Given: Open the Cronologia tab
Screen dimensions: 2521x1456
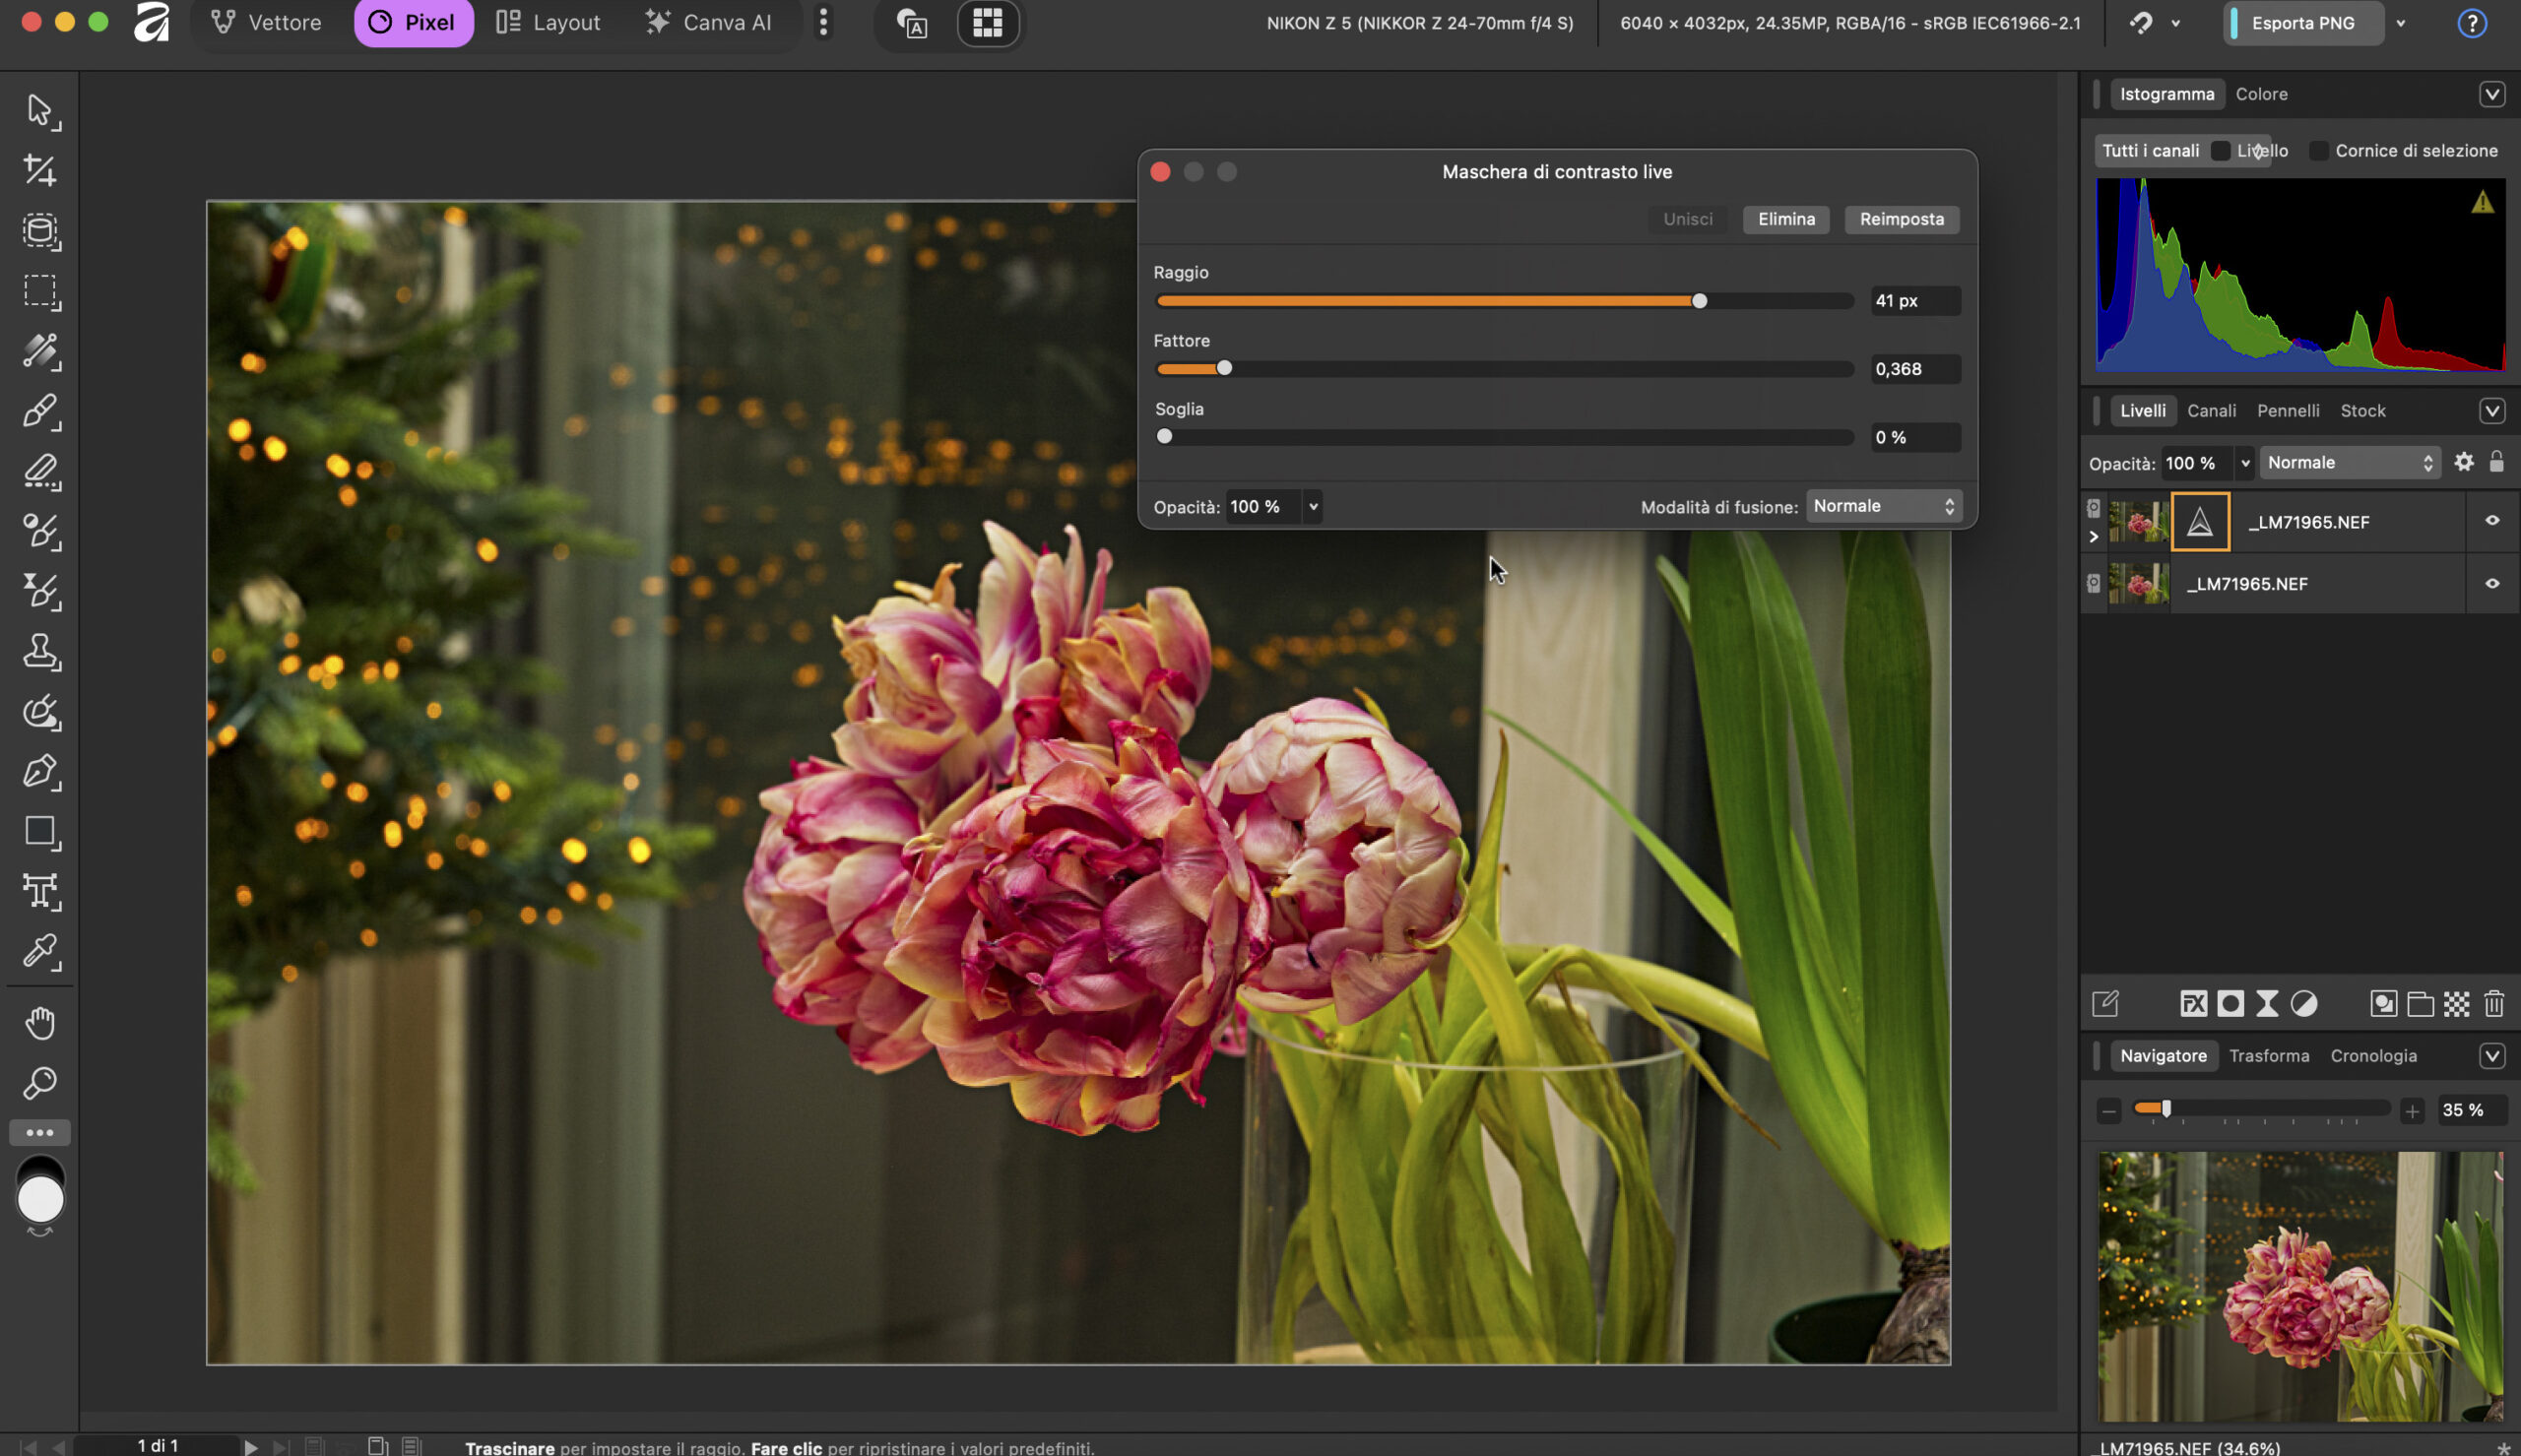Looking at the screenshot, I should (2373, 1056).
